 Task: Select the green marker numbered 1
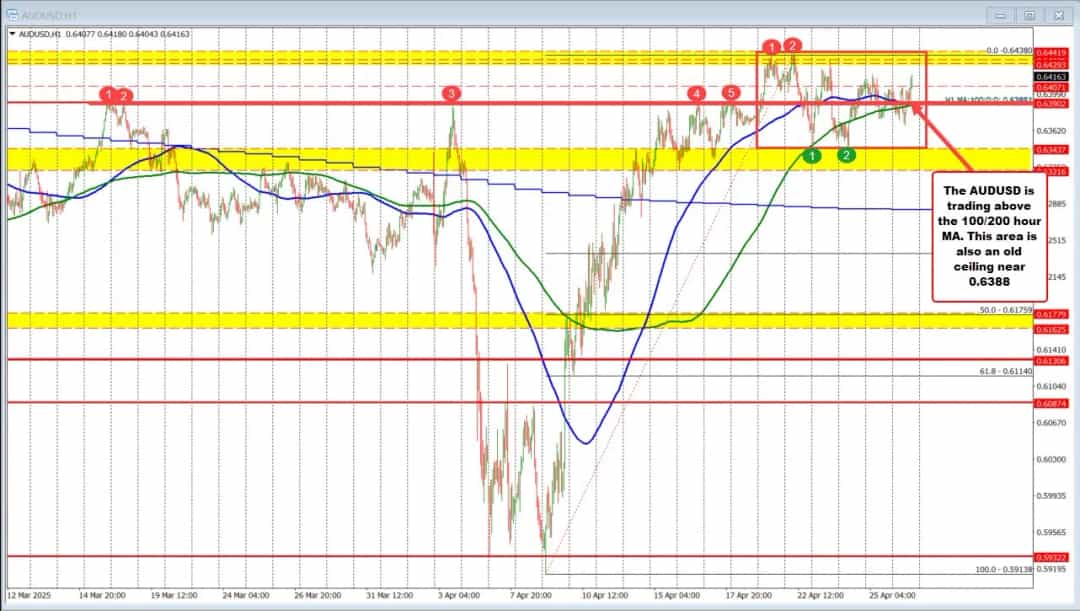pyautogui.click(x=812, y=156)
